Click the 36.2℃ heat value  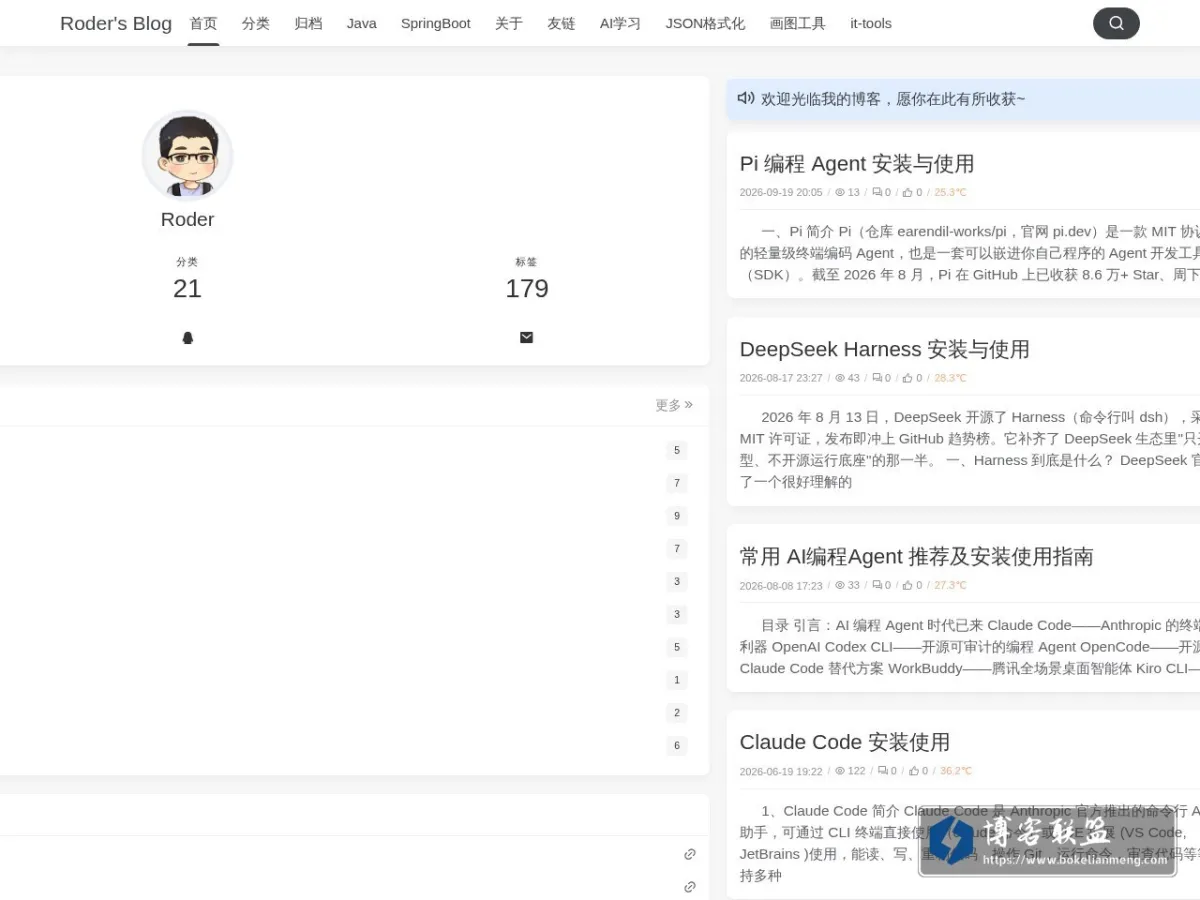coord(956,771)
